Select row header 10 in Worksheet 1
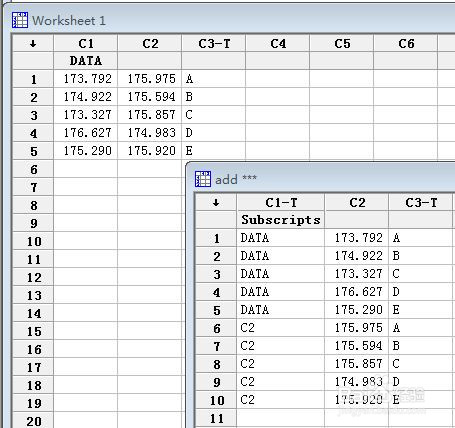Screen dimensions: 455x428 pos(33,241)
